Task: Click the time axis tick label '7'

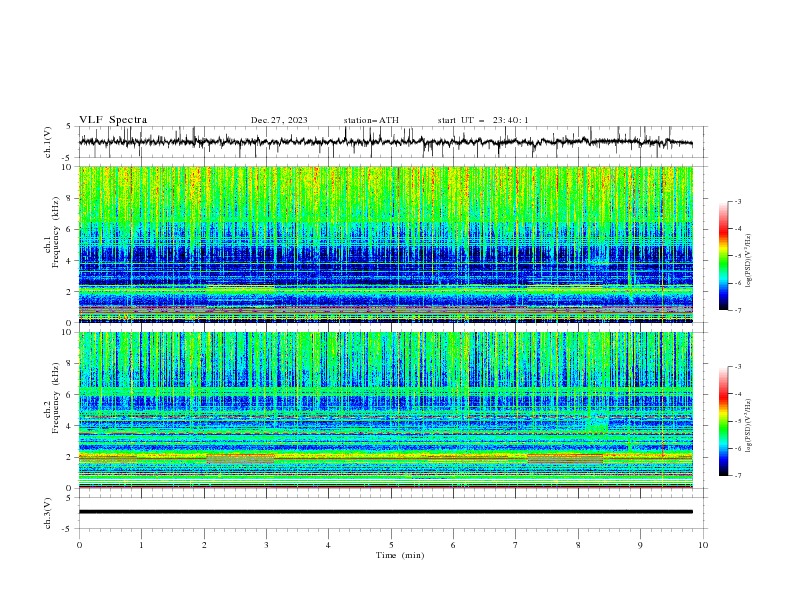Action: [516, 545]
